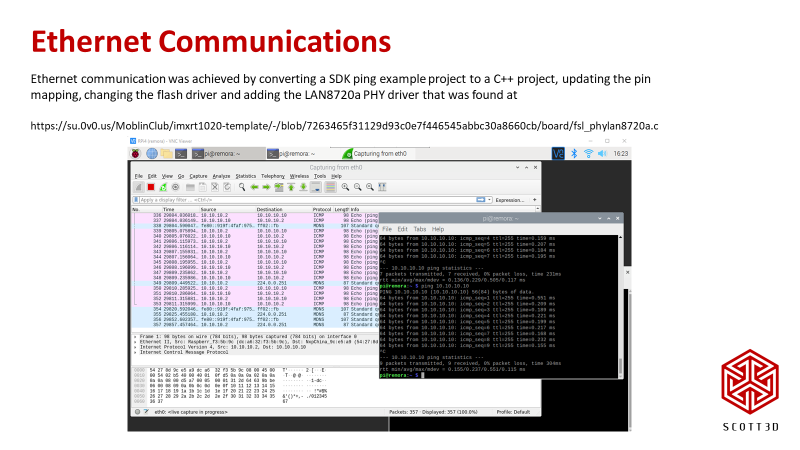Toggle auto-scroll during live capture
The image size is (800, 450).
[x=316, y=187]
